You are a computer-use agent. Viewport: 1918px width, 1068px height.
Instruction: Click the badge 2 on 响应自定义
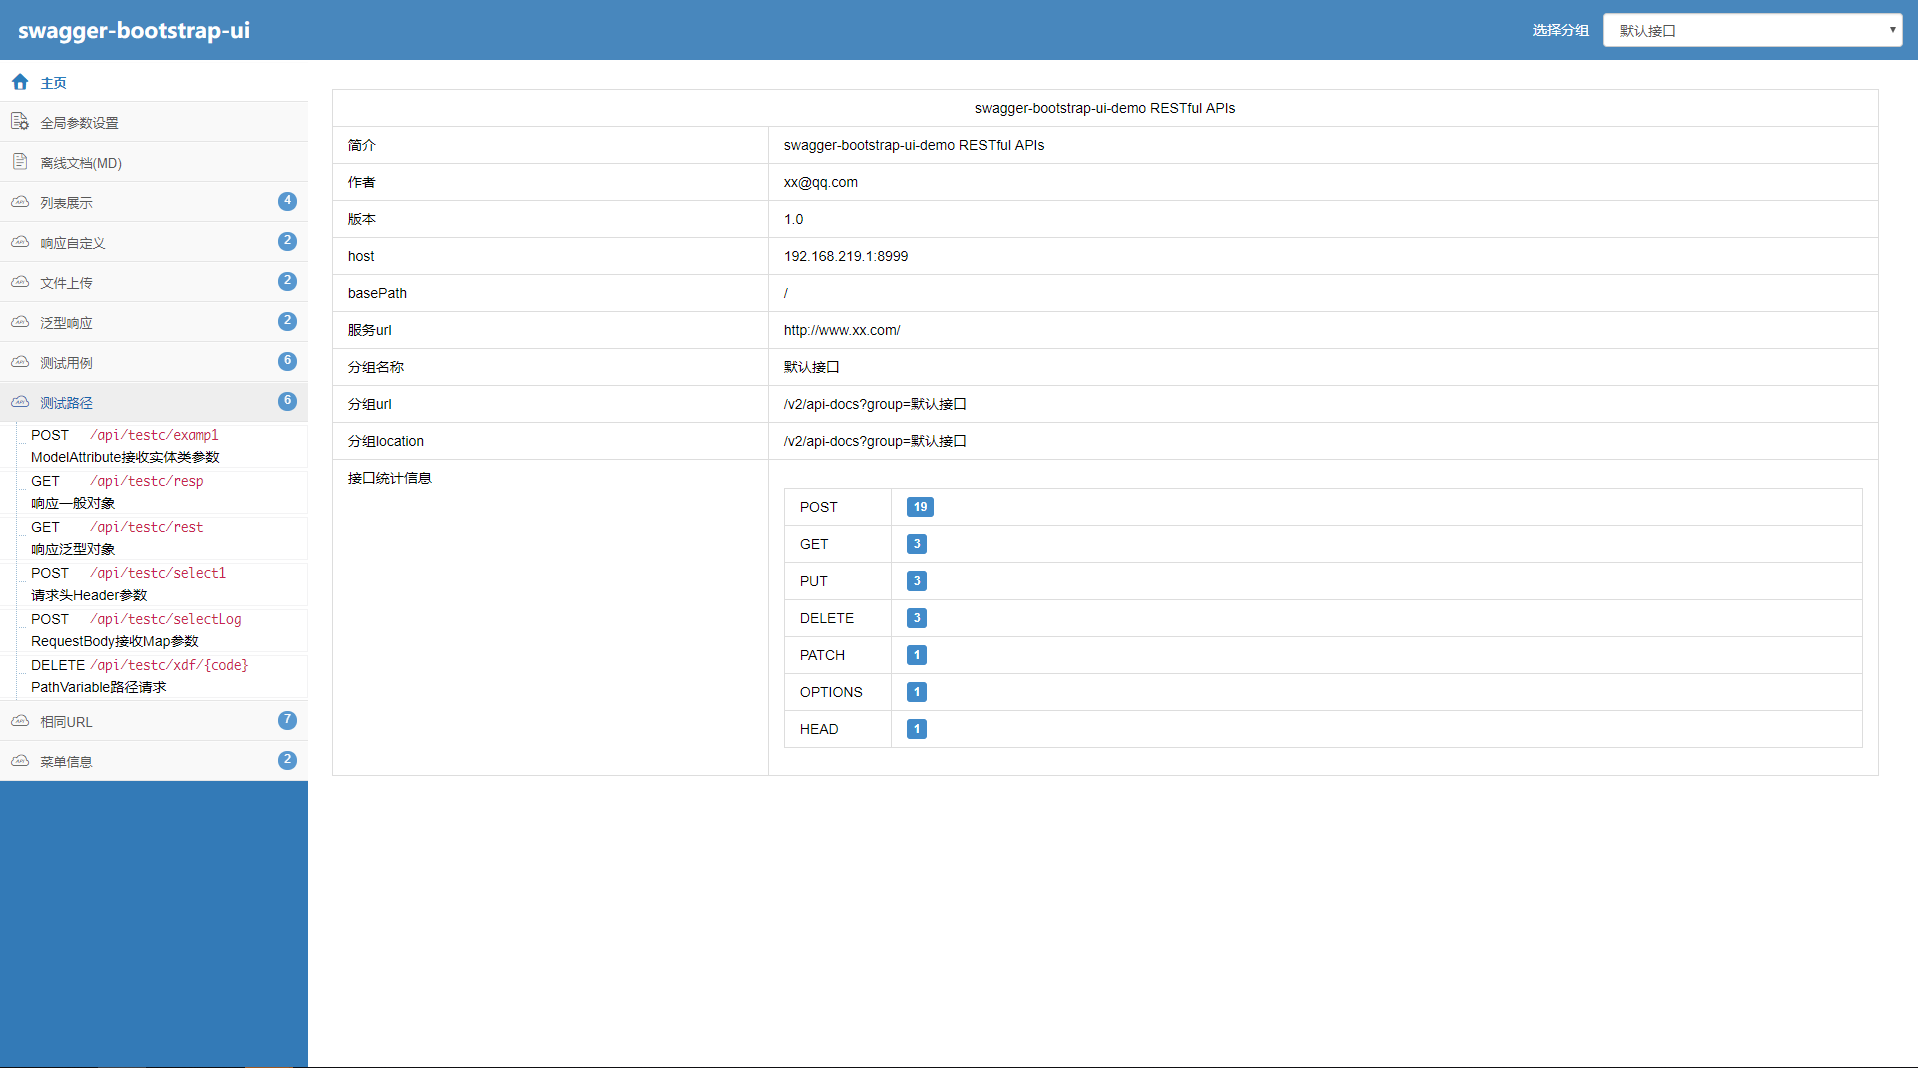click(x=287, y=241)
